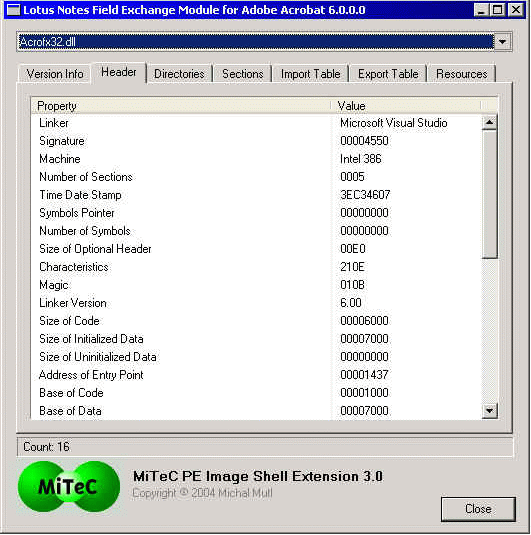The image size is (531, 535).
Task: Open the Directories tab
Action: click(x=179, y=74)
